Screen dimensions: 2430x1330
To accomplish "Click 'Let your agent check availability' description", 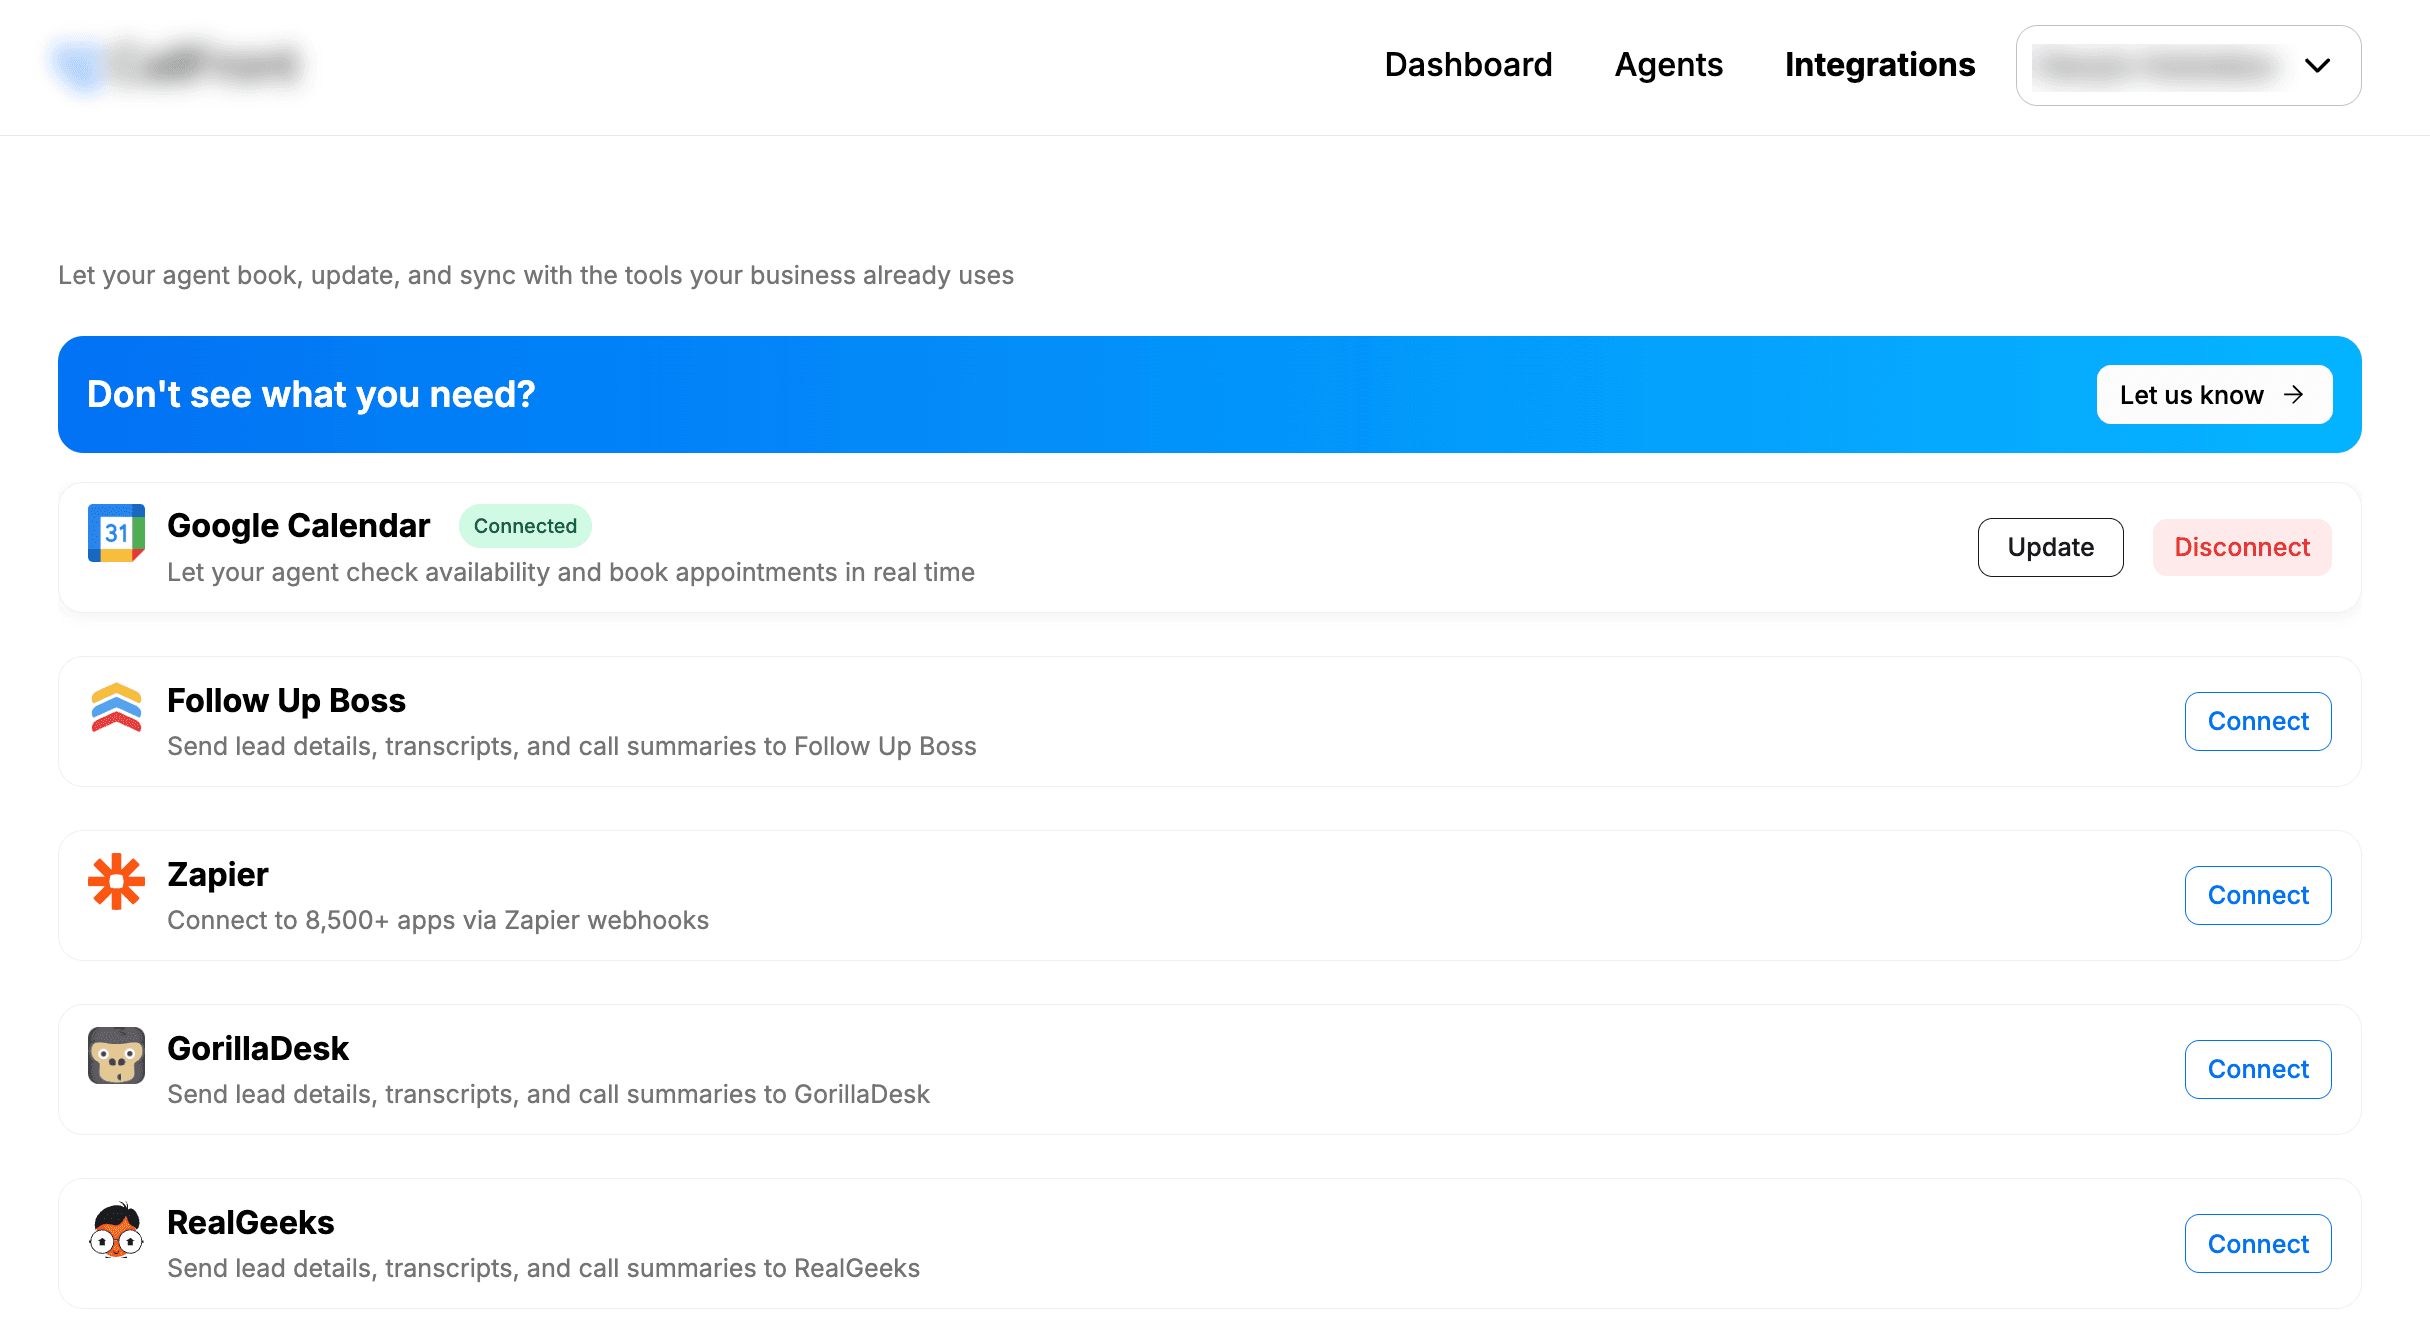I will [x=571, y=572].
